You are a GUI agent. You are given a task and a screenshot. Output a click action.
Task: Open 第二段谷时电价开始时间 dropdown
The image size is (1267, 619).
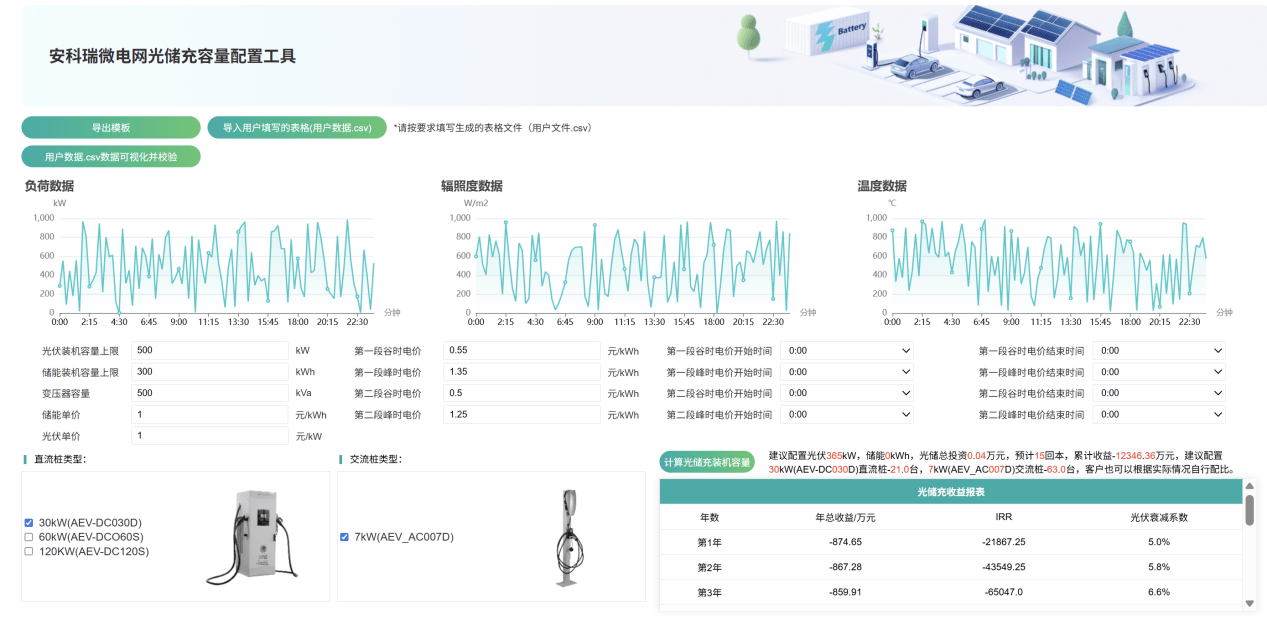846,393
